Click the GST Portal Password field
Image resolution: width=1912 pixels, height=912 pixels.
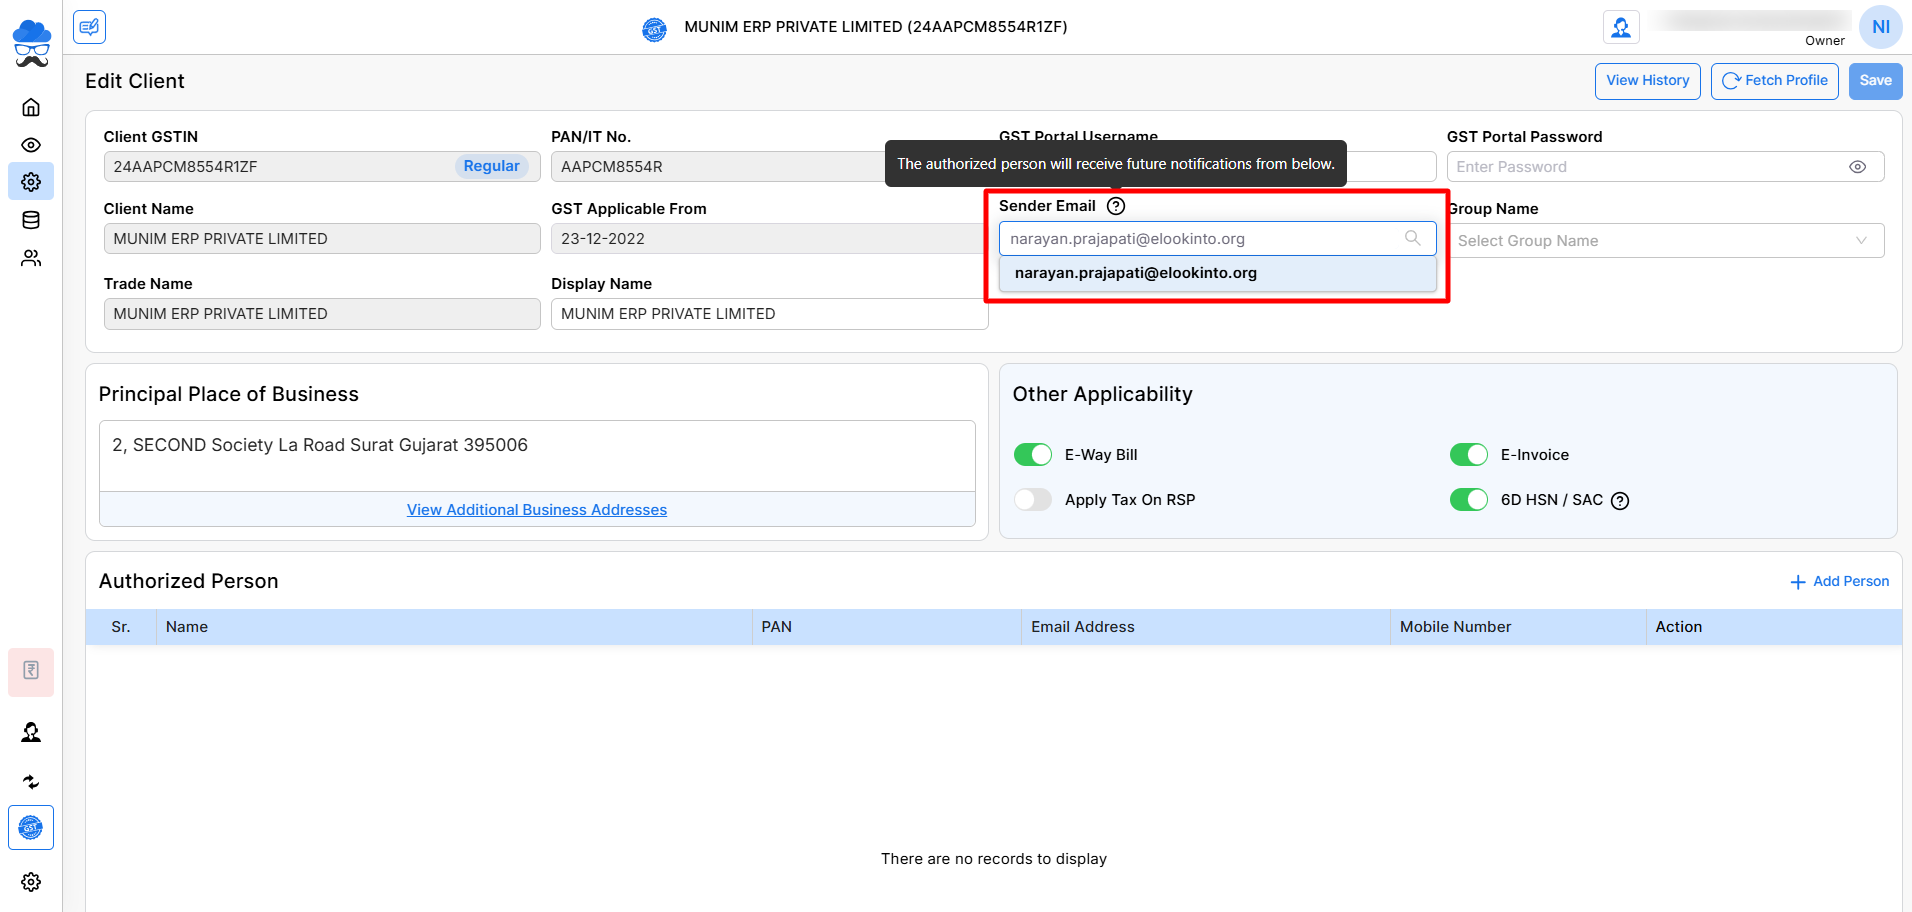tap(1665, 167)
